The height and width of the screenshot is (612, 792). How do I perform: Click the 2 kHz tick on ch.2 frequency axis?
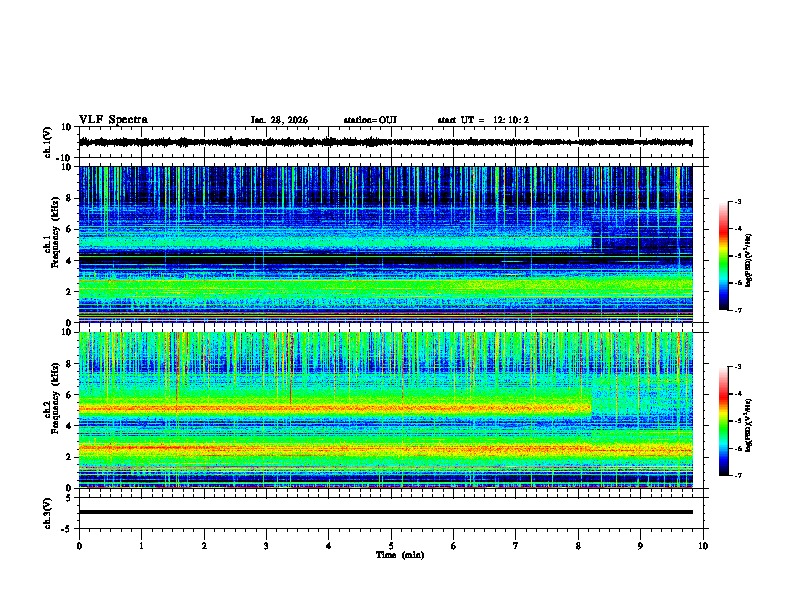point(69,457)
